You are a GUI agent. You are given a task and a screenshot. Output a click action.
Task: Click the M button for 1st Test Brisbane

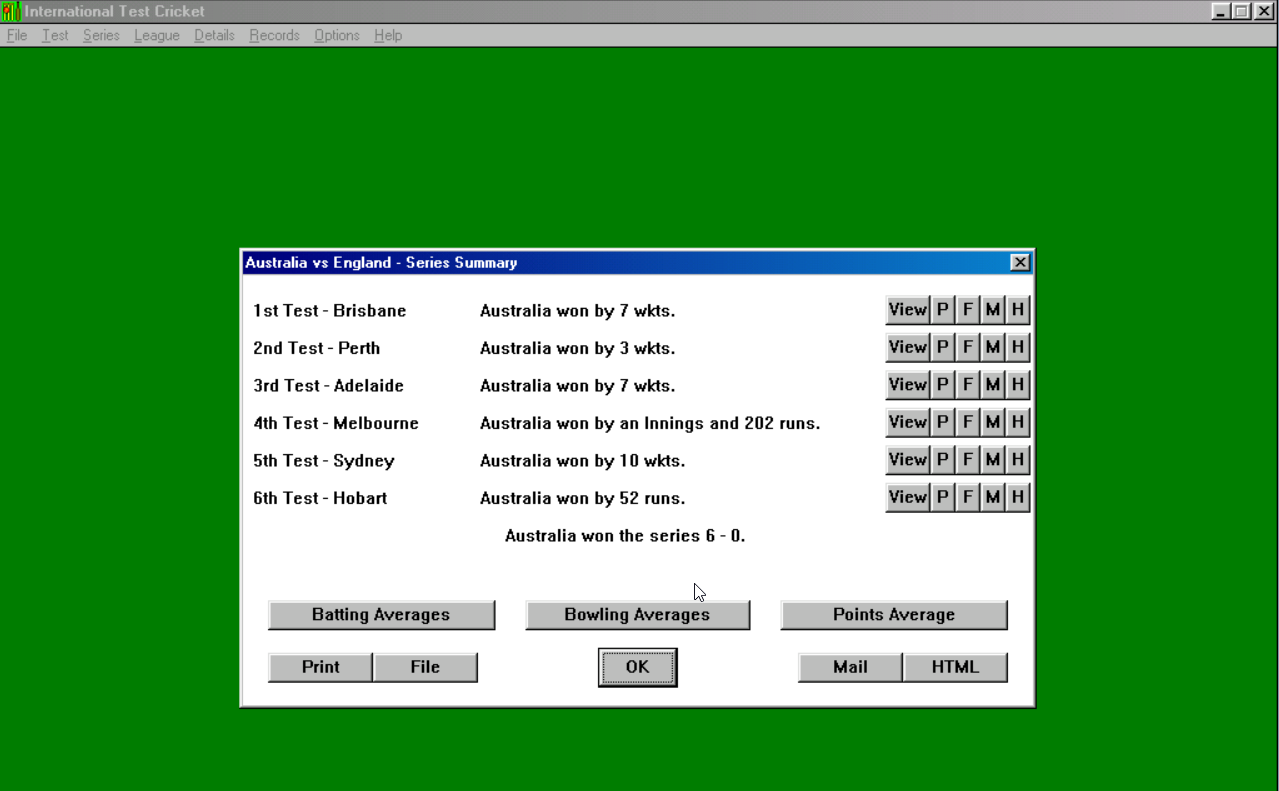tap(992, 310)
